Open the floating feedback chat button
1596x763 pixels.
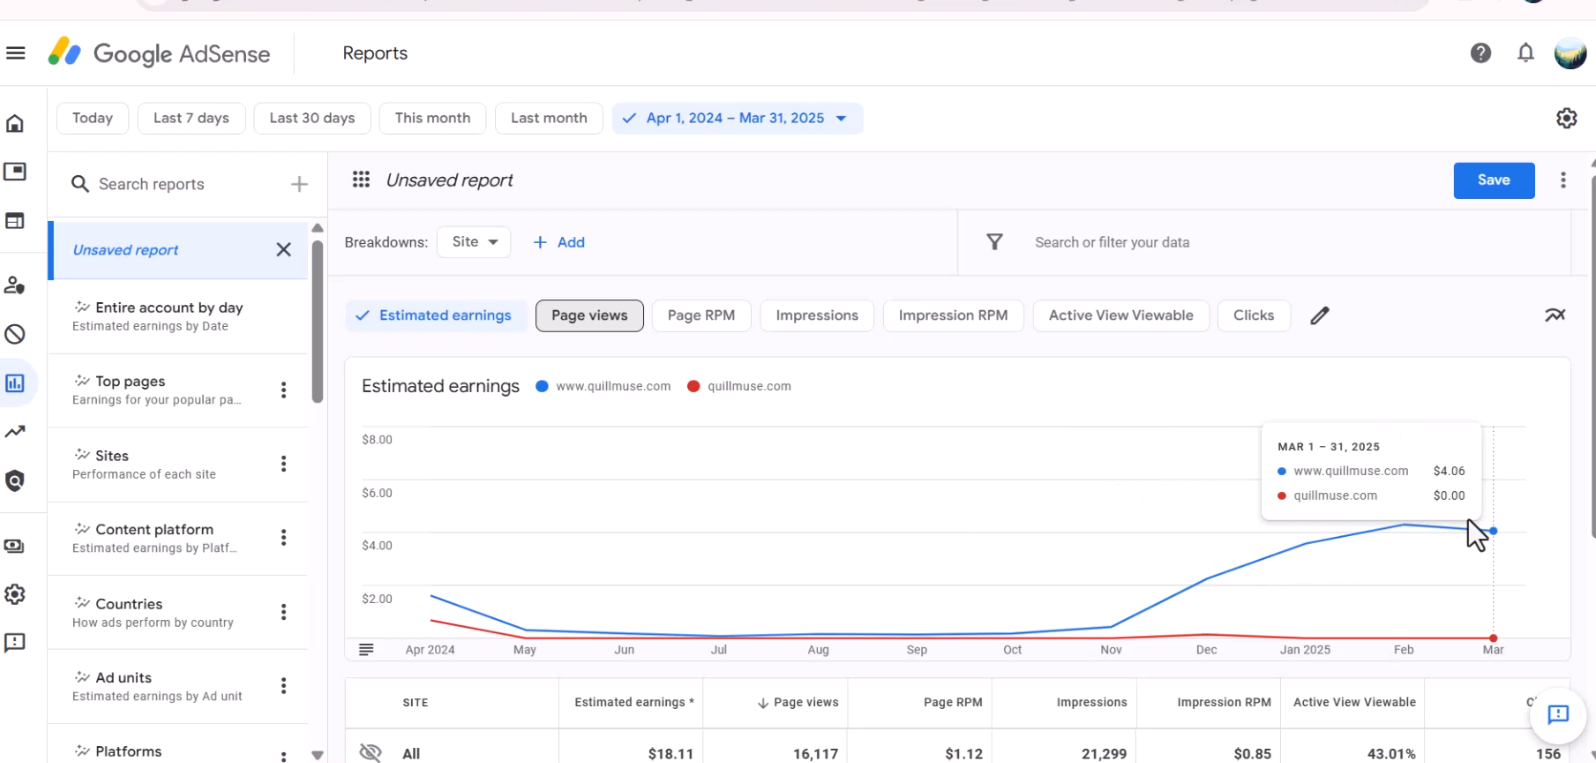click(x=1558, y=714)
